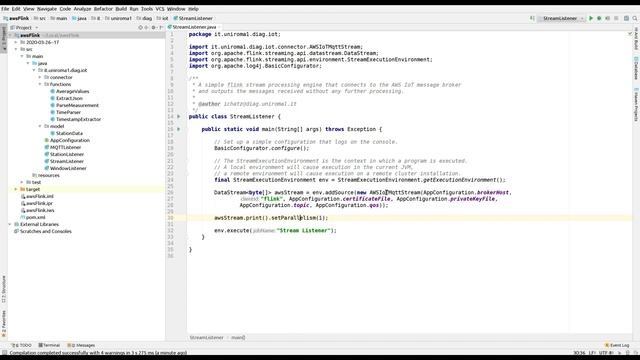Collapse the main folder in tree
Viewport: 640px width, 360px height.
coord(22,56)
